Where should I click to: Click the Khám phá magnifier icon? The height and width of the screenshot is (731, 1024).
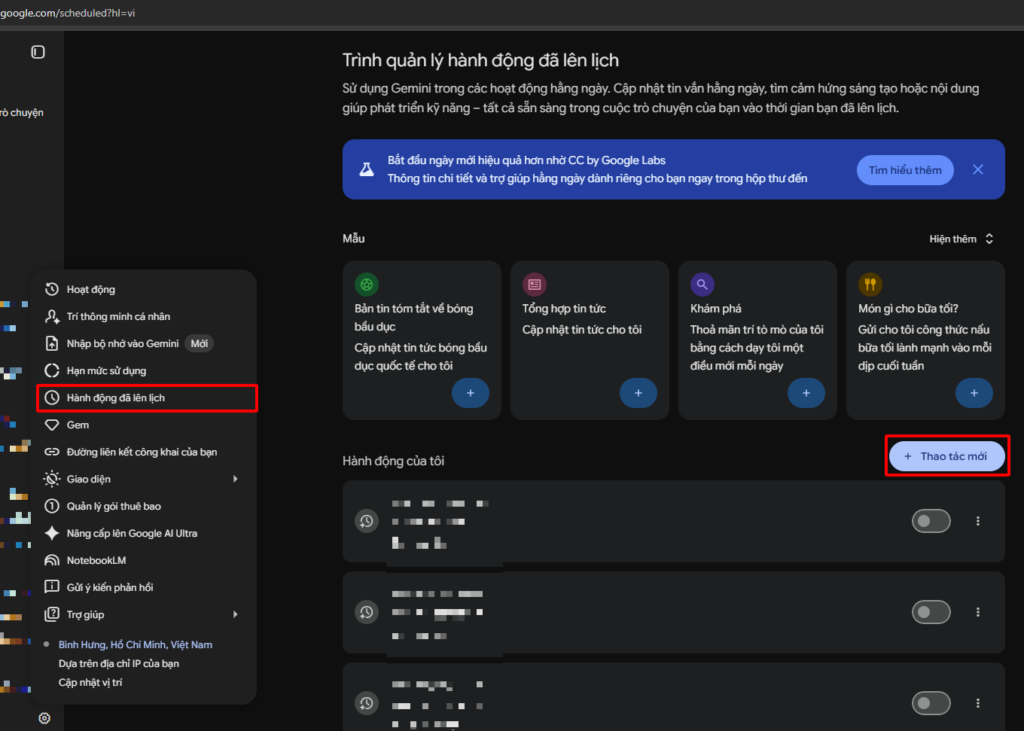[702, 284]
